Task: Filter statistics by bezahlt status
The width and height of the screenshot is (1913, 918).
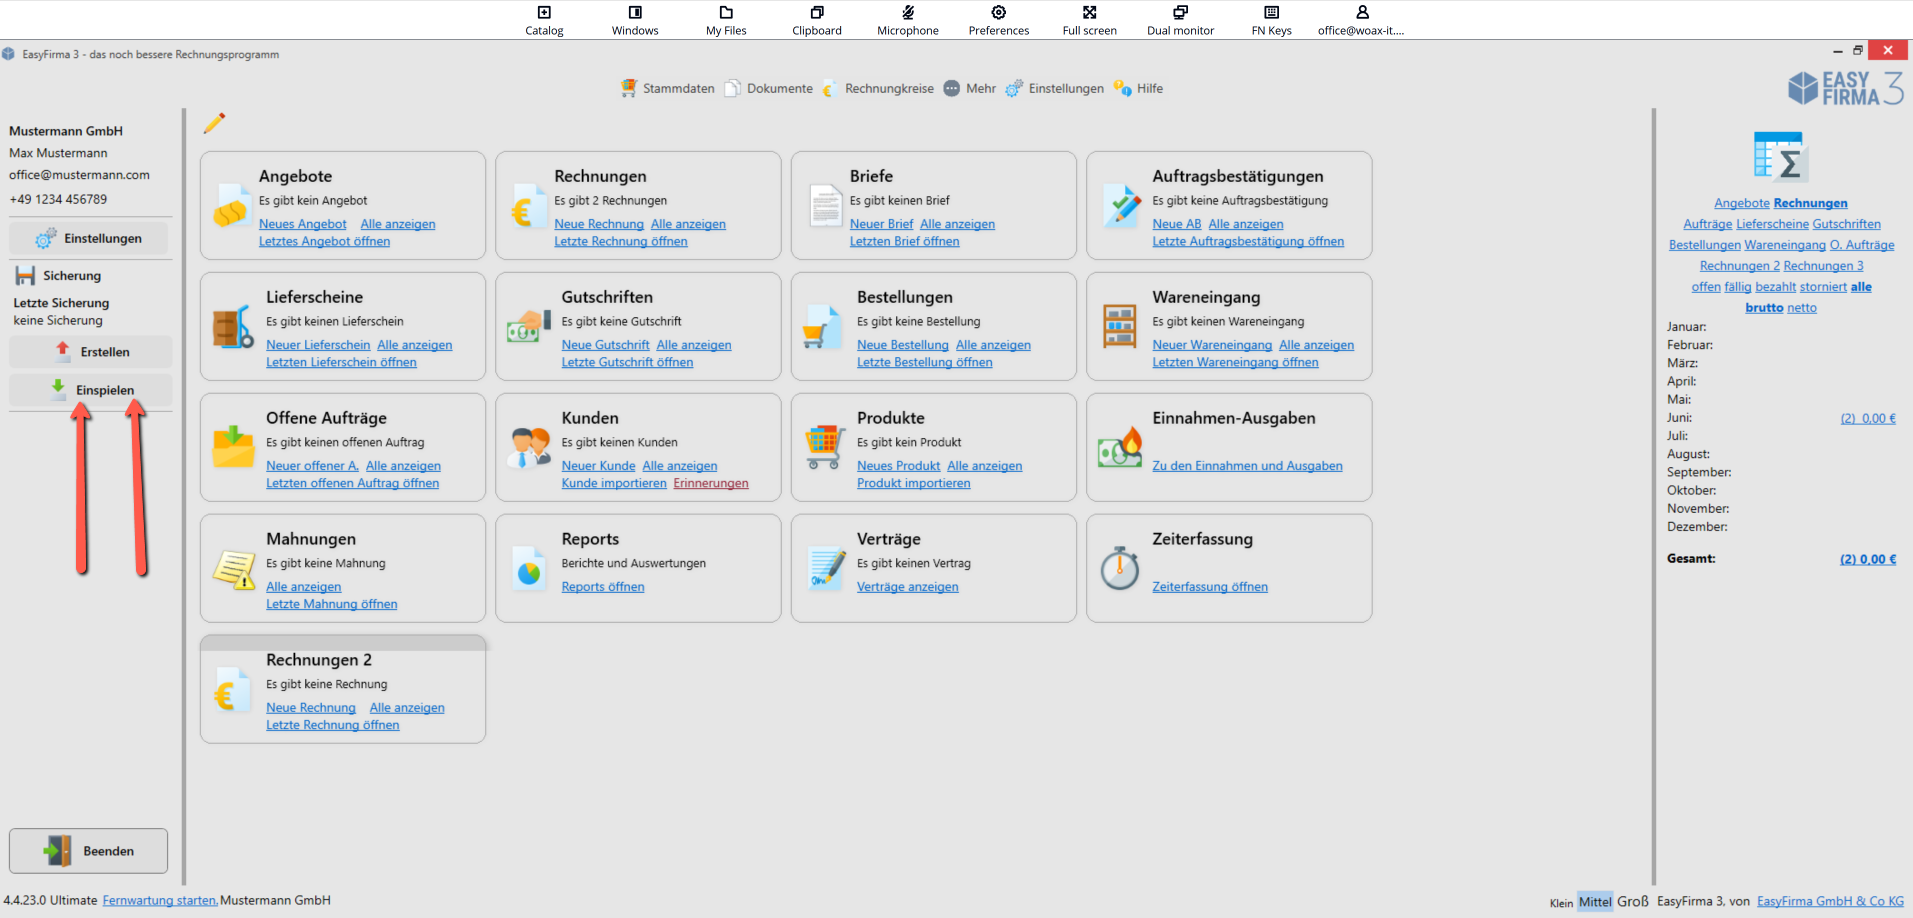Action: tap(1775, 287)
